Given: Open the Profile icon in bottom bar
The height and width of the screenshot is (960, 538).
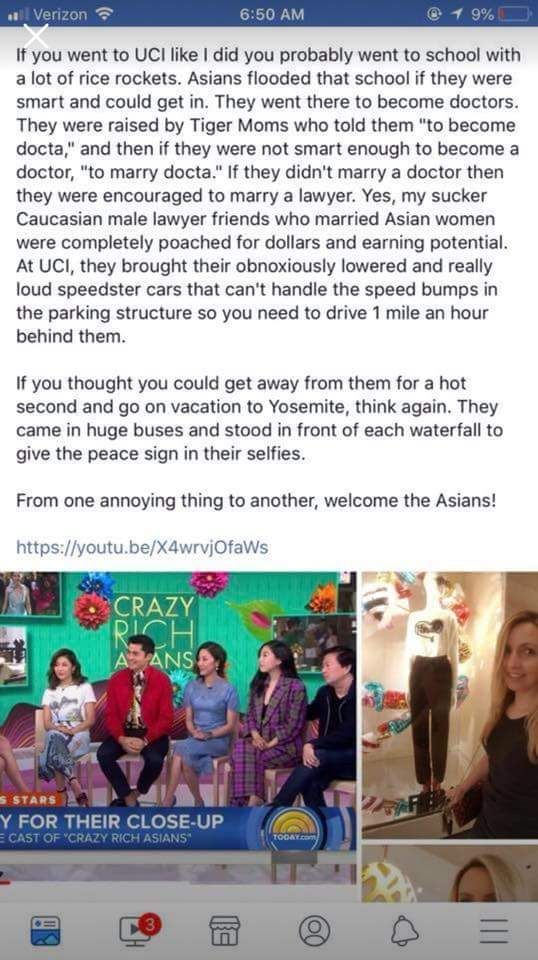Looking at the screenshot, I should click(x=315, y=931).
